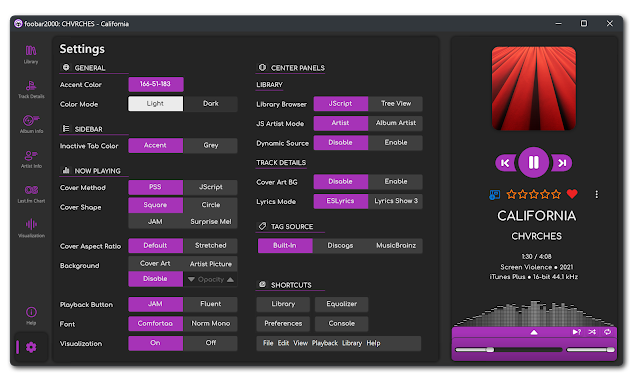The image size is (639, 392).
Task: Open the Visualization sidebar tab
Action: coord(31,228)
